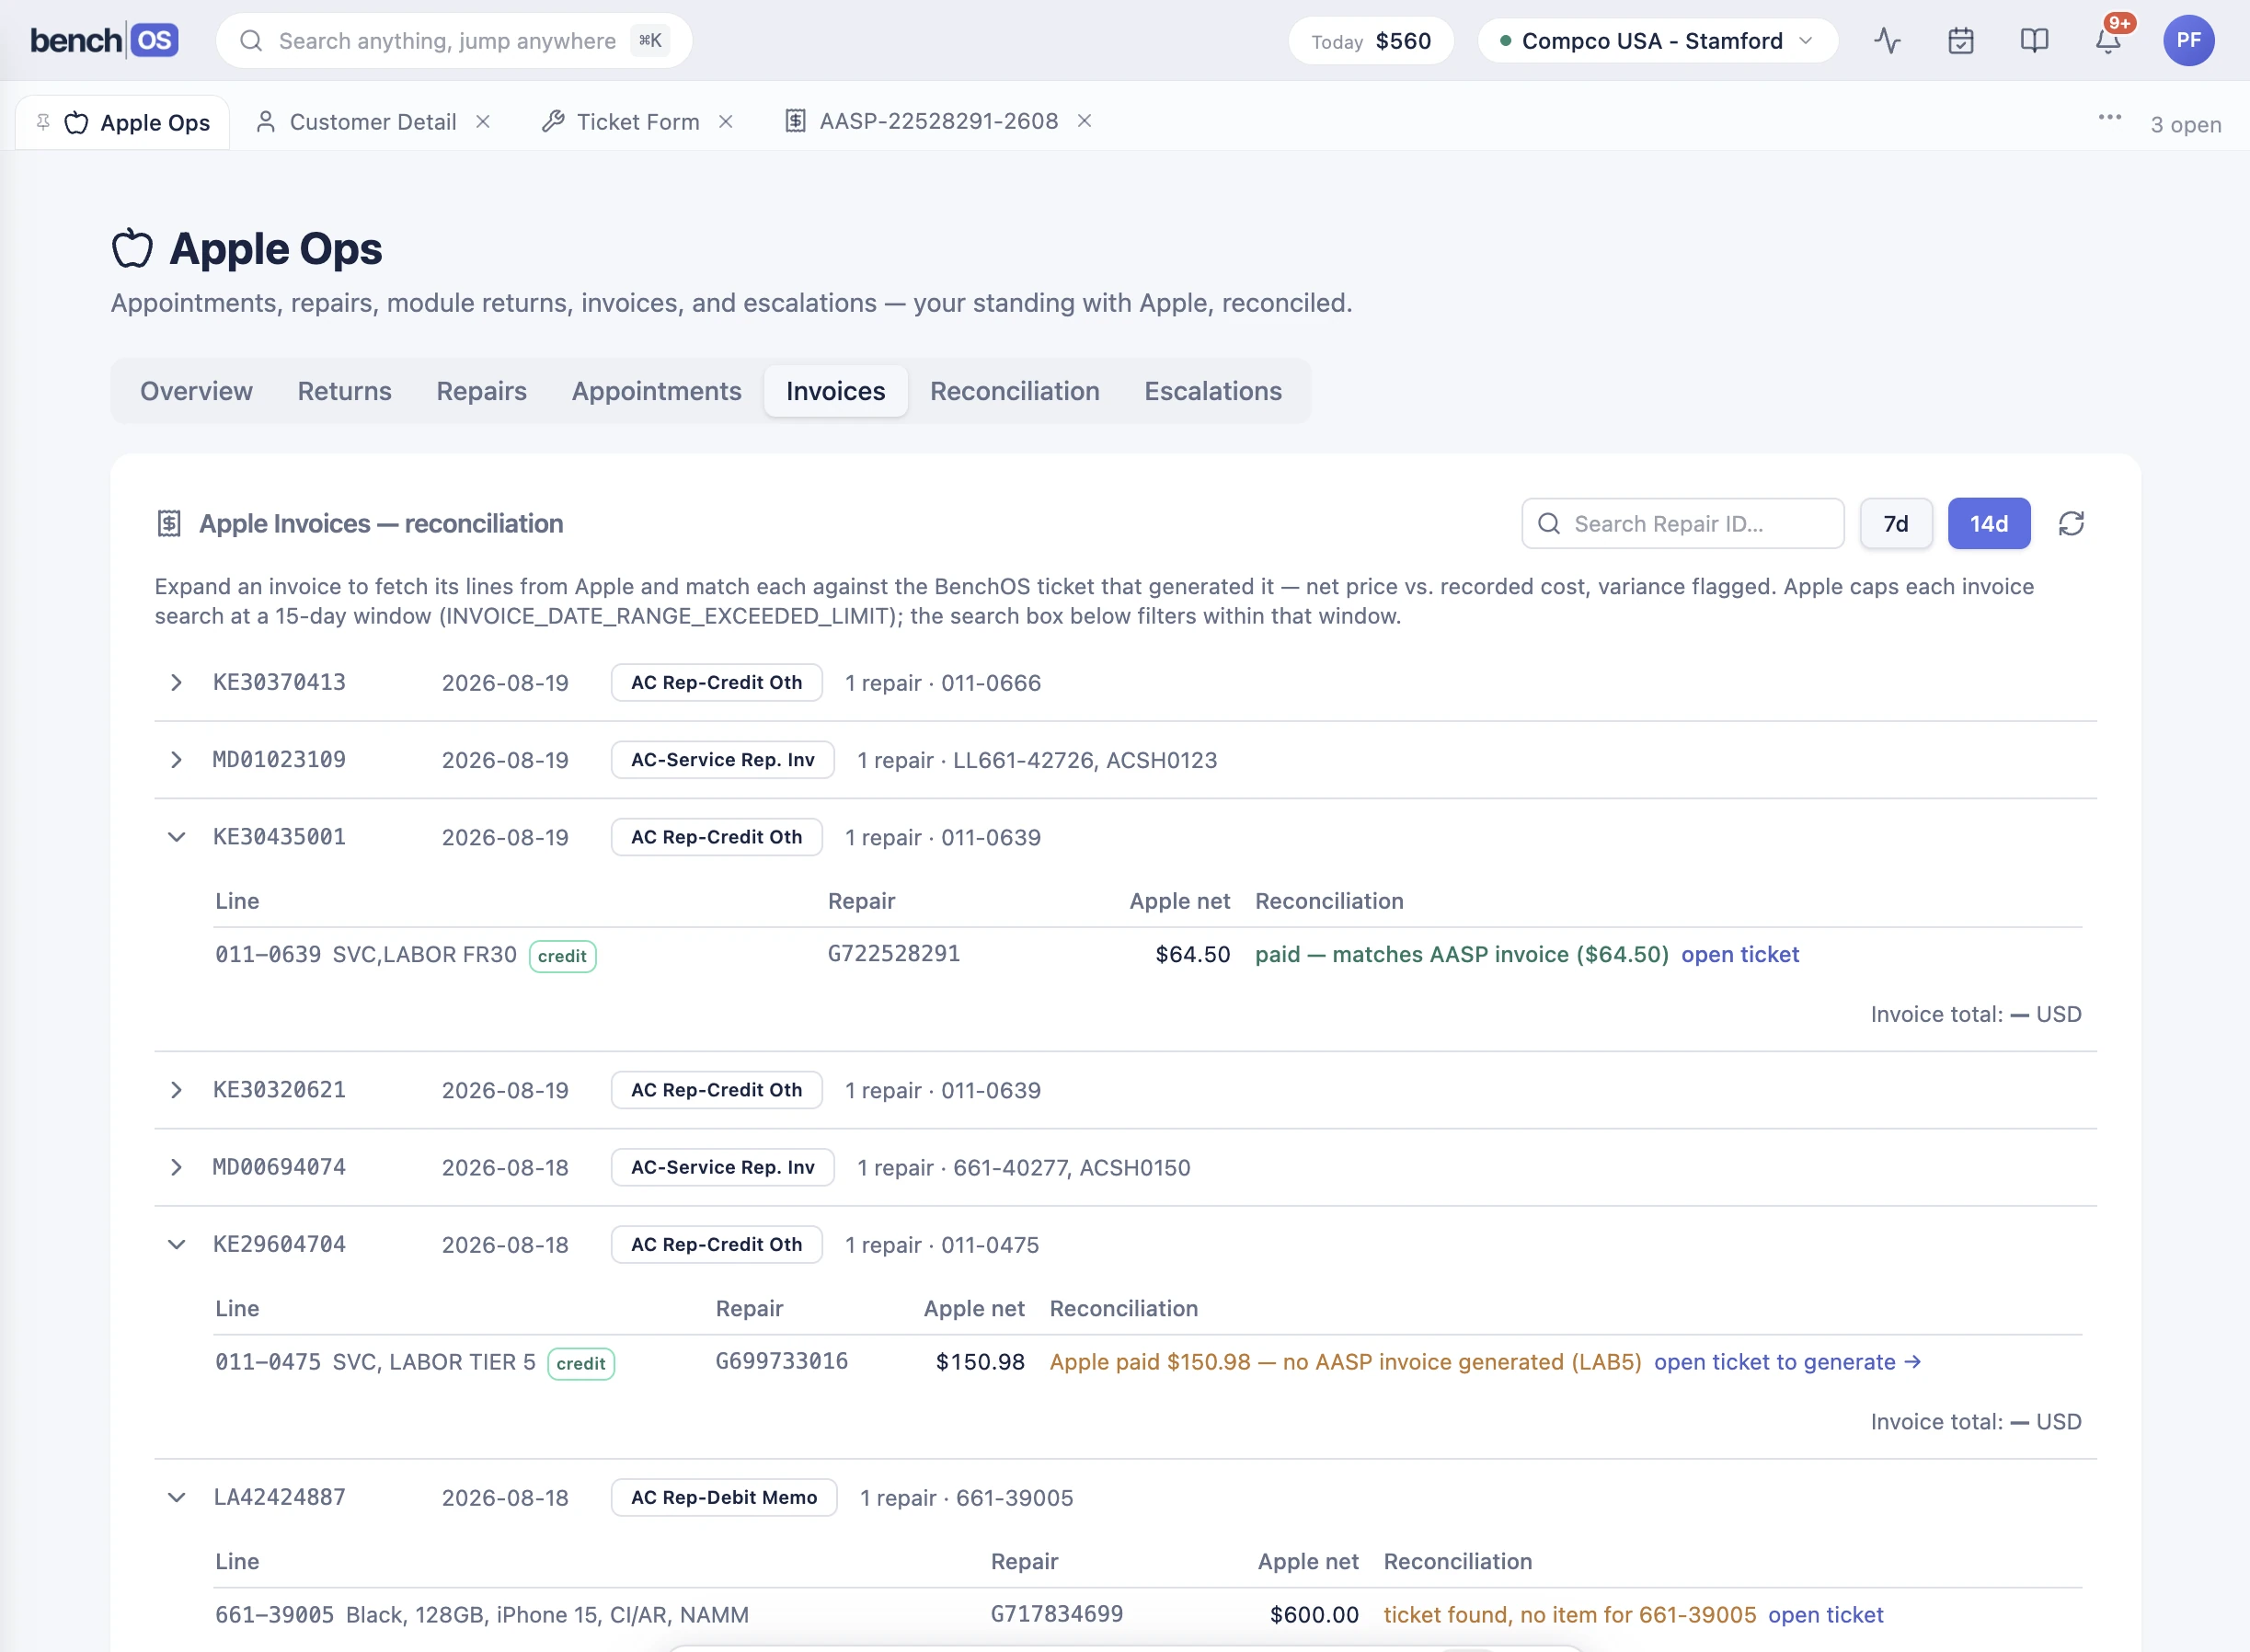Collapse invoice LA42424887
The height and width of the screenshot is (1652, 2250).
click(x=176, y=1497)
